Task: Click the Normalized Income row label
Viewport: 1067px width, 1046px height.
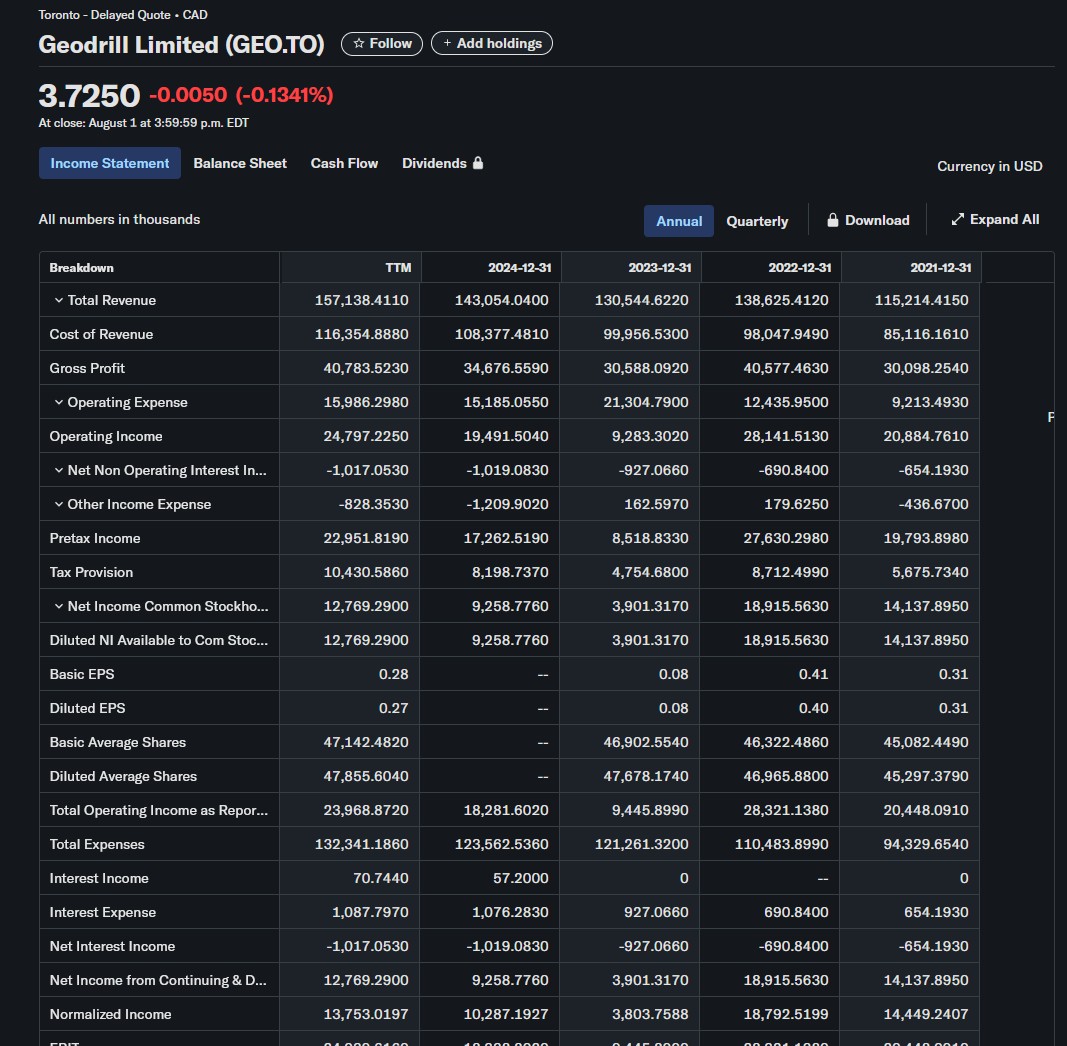Action: click(110, 1015)
